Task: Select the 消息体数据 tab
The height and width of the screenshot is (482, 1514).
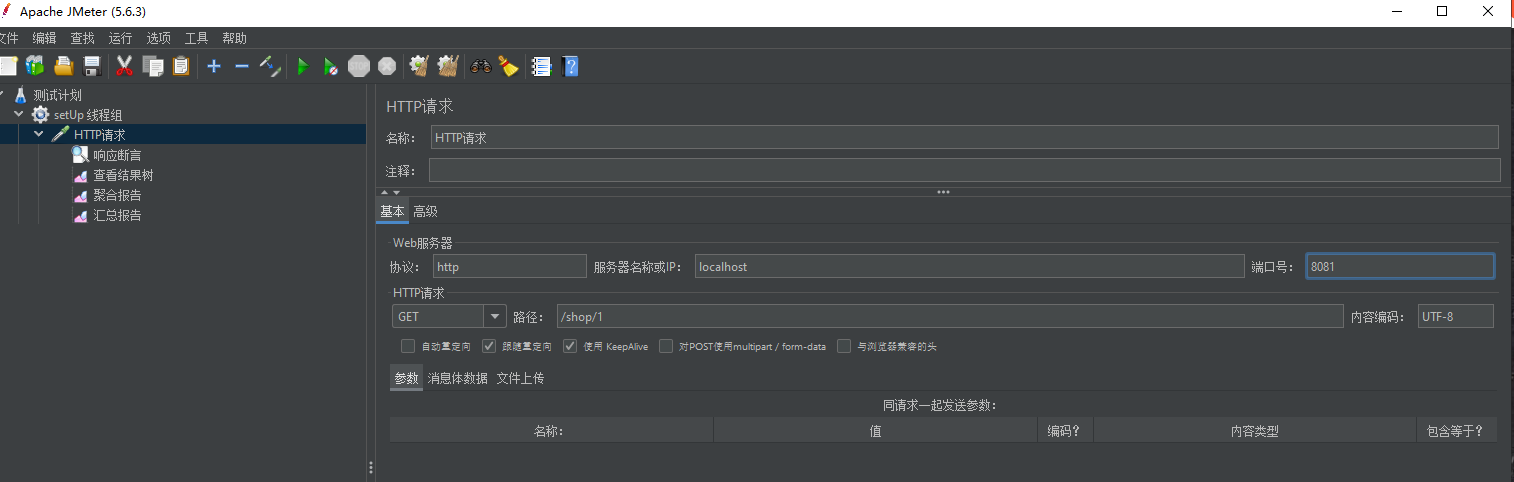Action: (x=458, y=378)
